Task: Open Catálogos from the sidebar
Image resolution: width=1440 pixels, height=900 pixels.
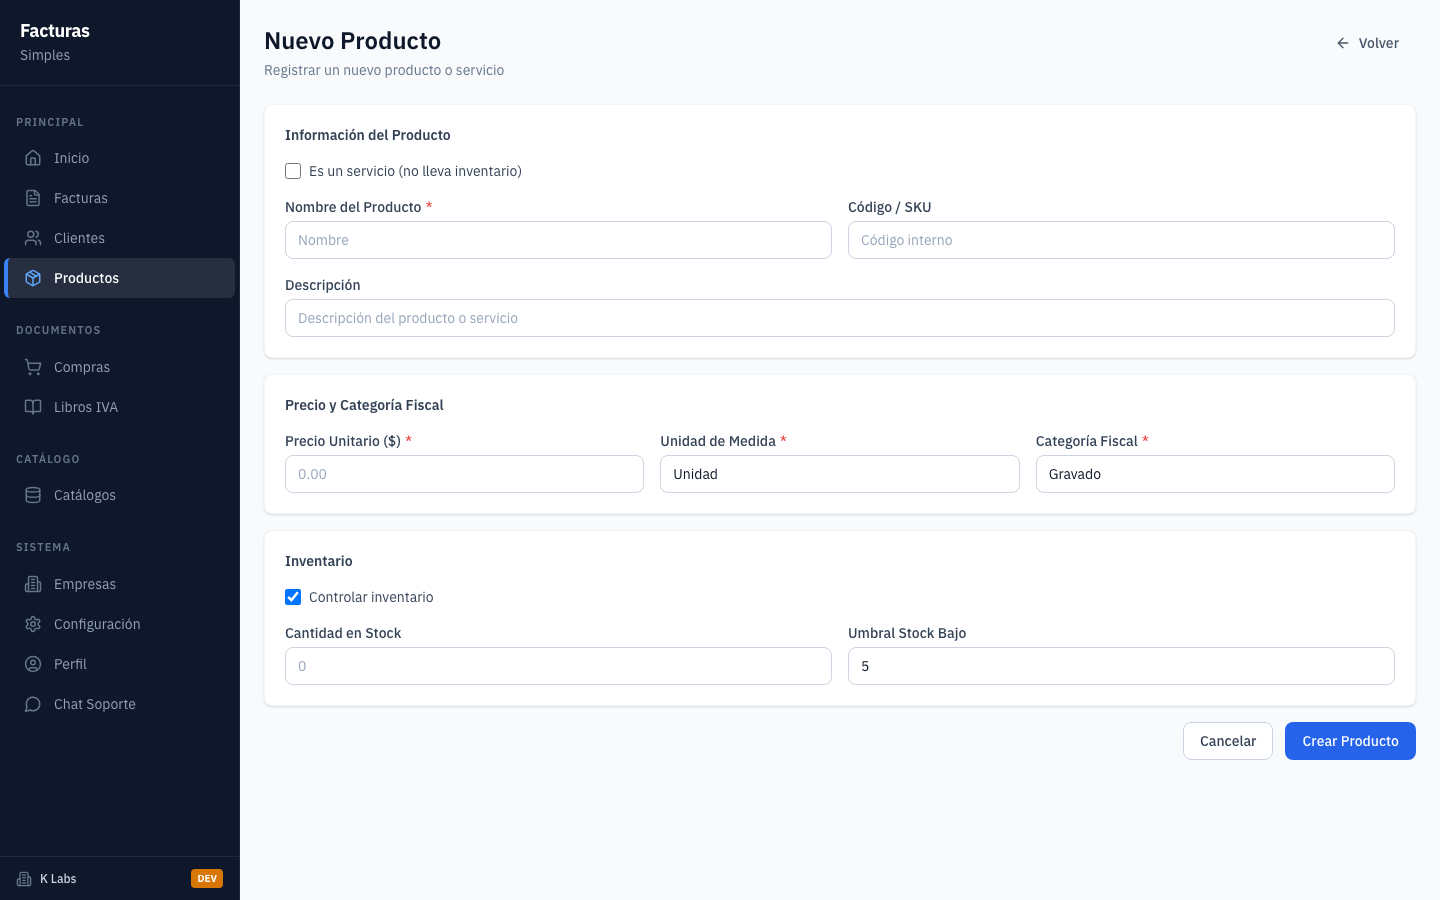Action: [120, 495]
